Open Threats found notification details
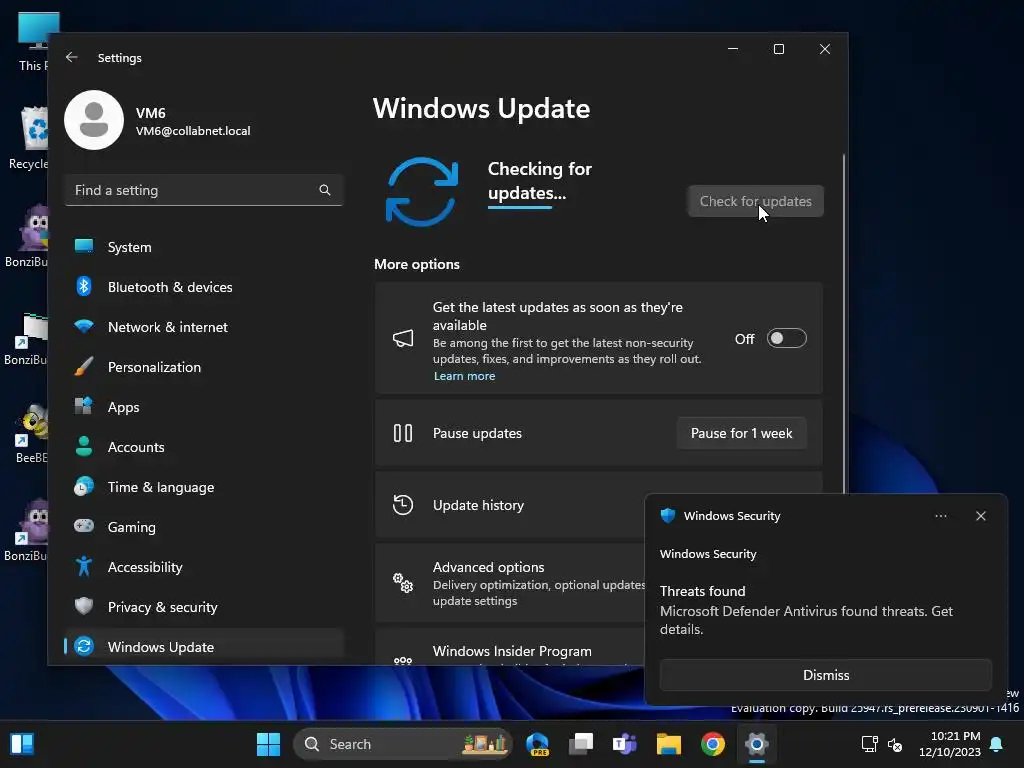The width and height of the screenshot is (1024, 768). pos(807,610)
